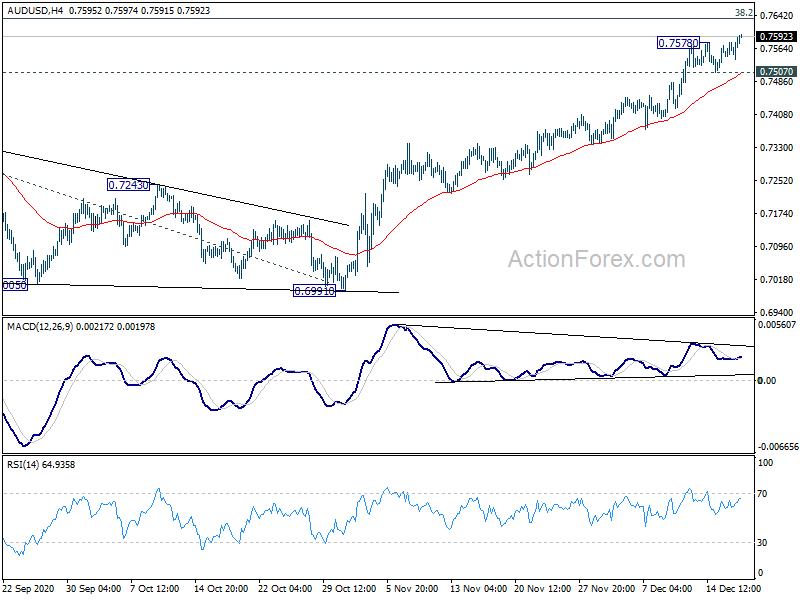Click the RSI(14) indicator label

tap(22, 464)
